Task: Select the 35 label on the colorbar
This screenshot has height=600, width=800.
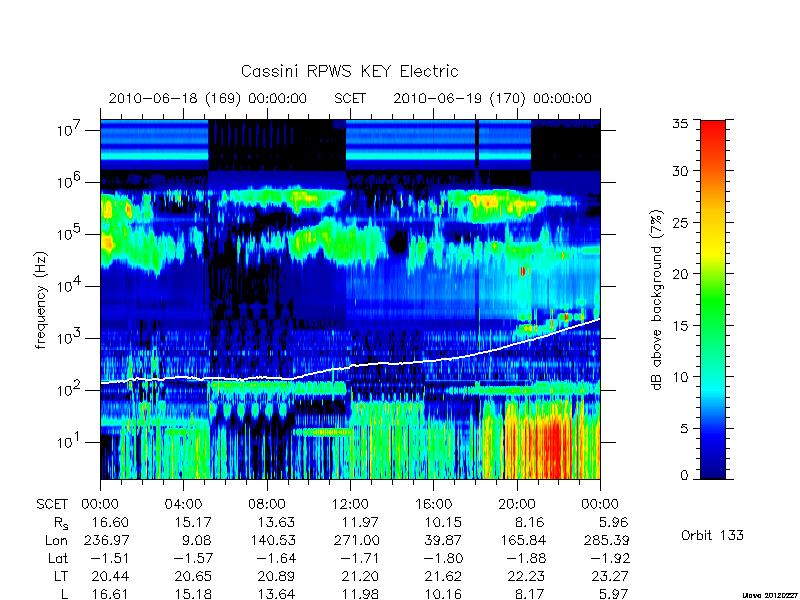Action: click(x=680, y=124)
